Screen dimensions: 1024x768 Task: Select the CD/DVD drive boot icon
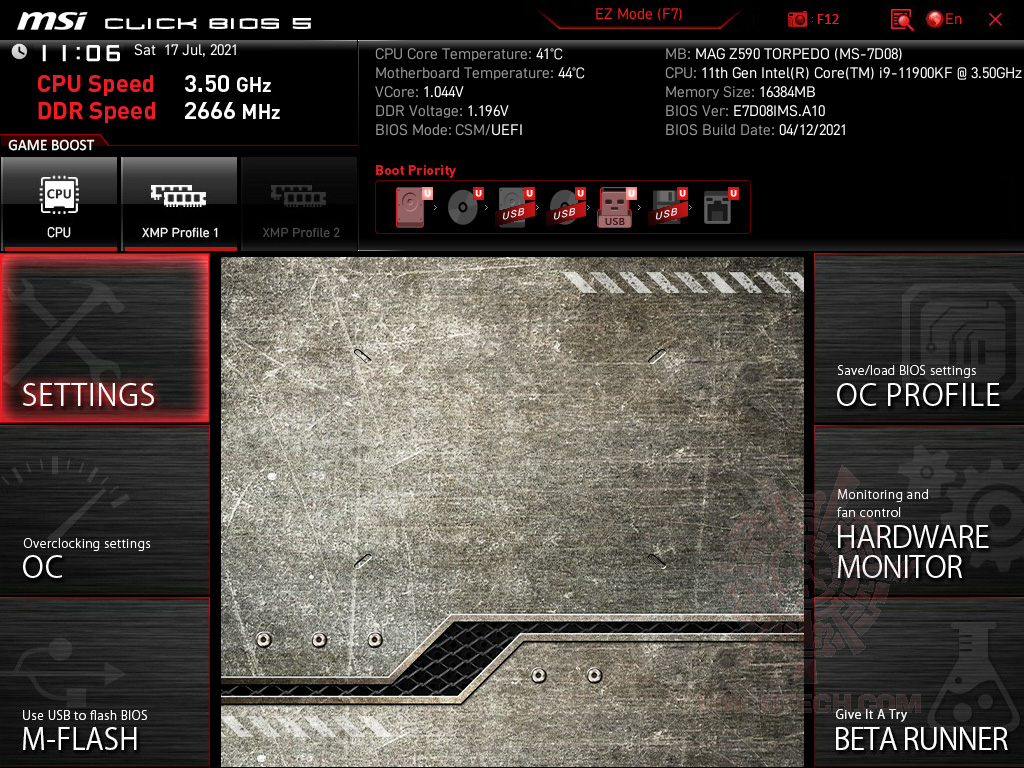[x=463, y=207]
